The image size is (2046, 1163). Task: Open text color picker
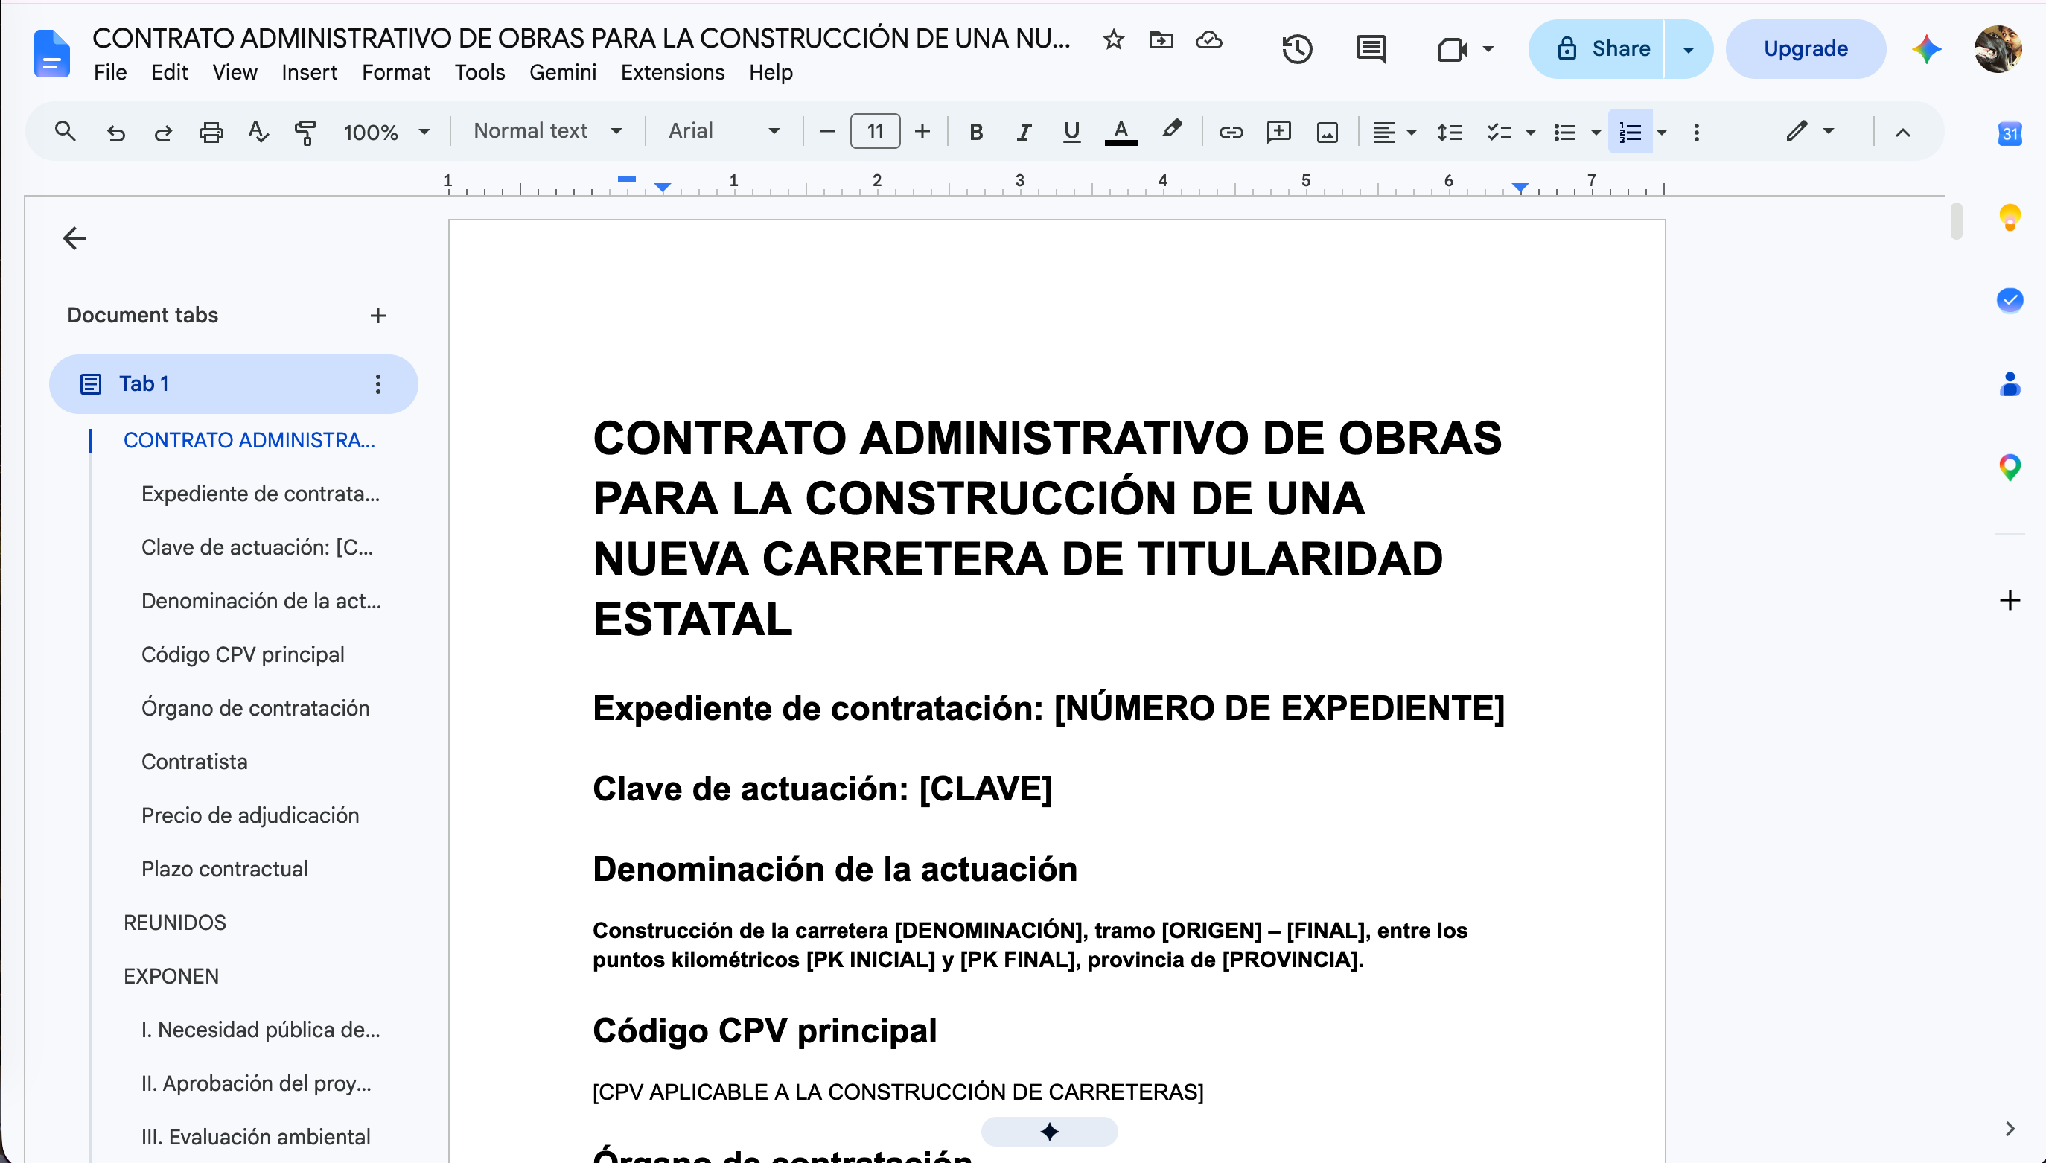click(1121, 131)
